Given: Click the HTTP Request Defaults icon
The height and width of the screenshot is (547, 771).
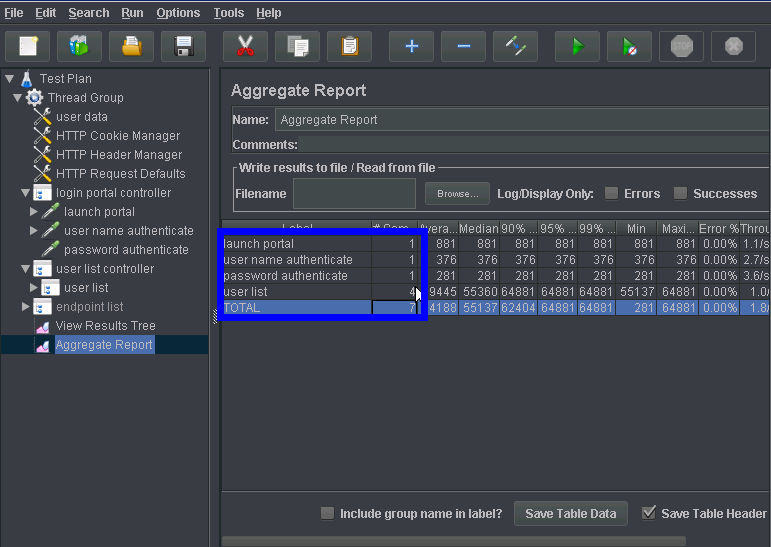Looking at the screenshot, I should tap(42, 174).
